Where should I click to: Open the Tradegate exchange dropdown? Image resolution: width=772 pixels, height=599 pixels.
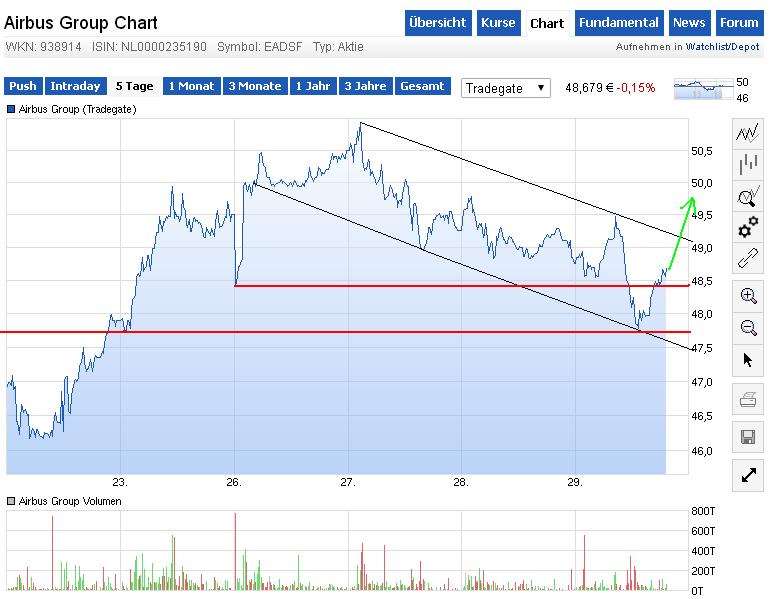click(x=507, y=88)
